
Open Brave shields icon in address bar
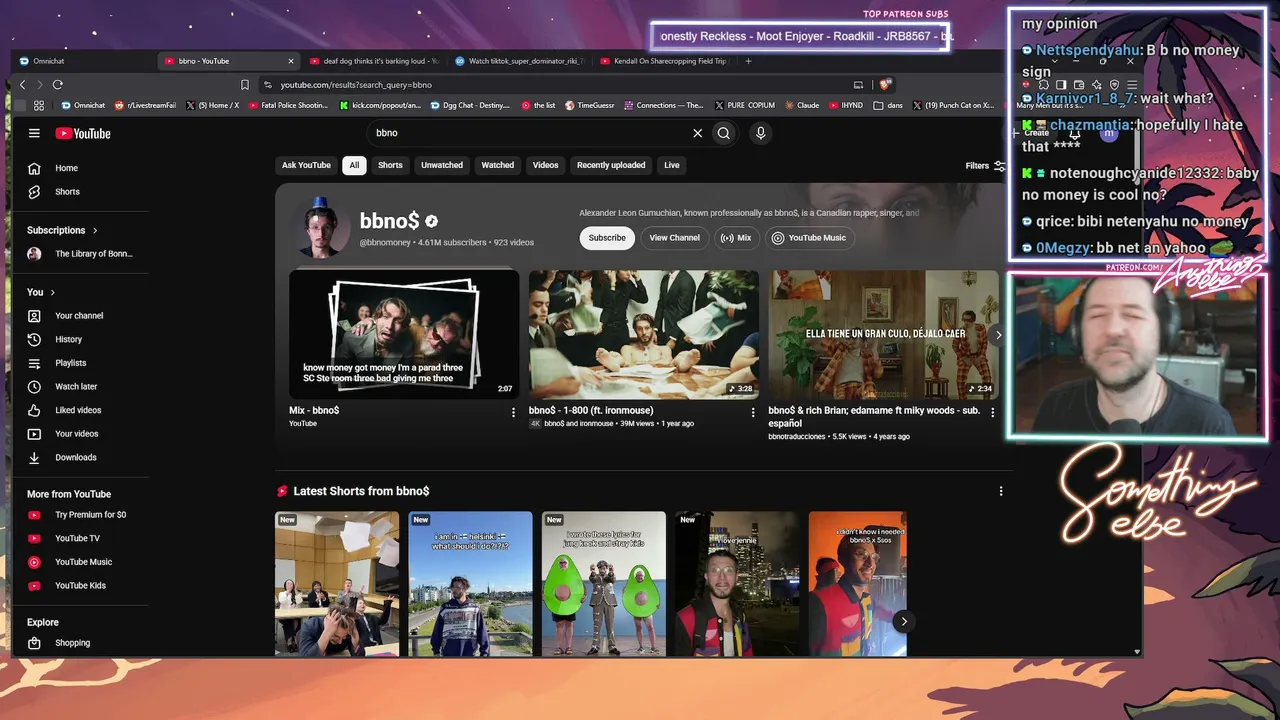click(x=885, y=85)
